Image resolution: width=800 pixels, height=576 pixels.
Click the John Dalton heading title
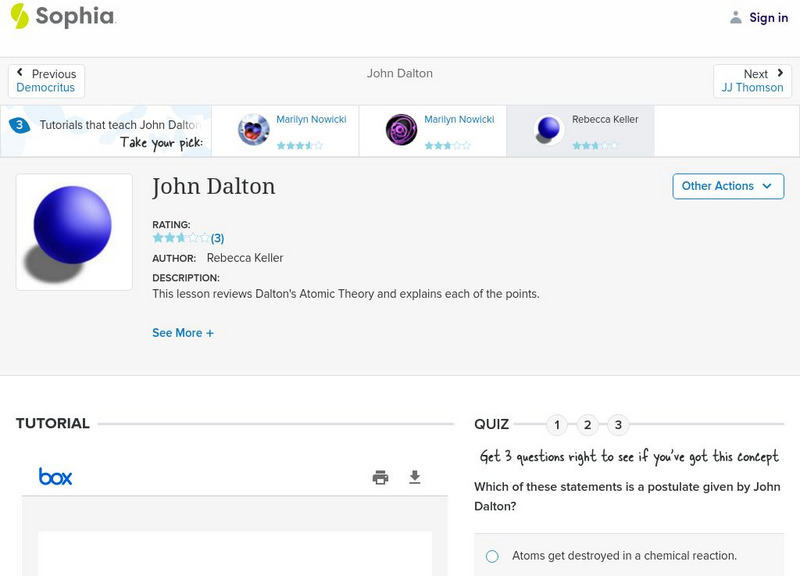[214, 186]
